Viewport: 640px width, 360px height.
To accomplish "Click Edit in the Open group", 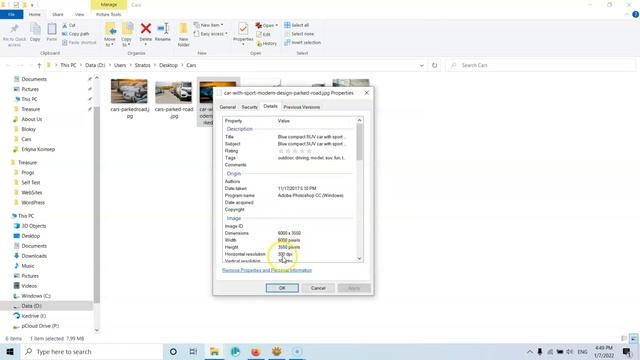I will tap(263, 34).
